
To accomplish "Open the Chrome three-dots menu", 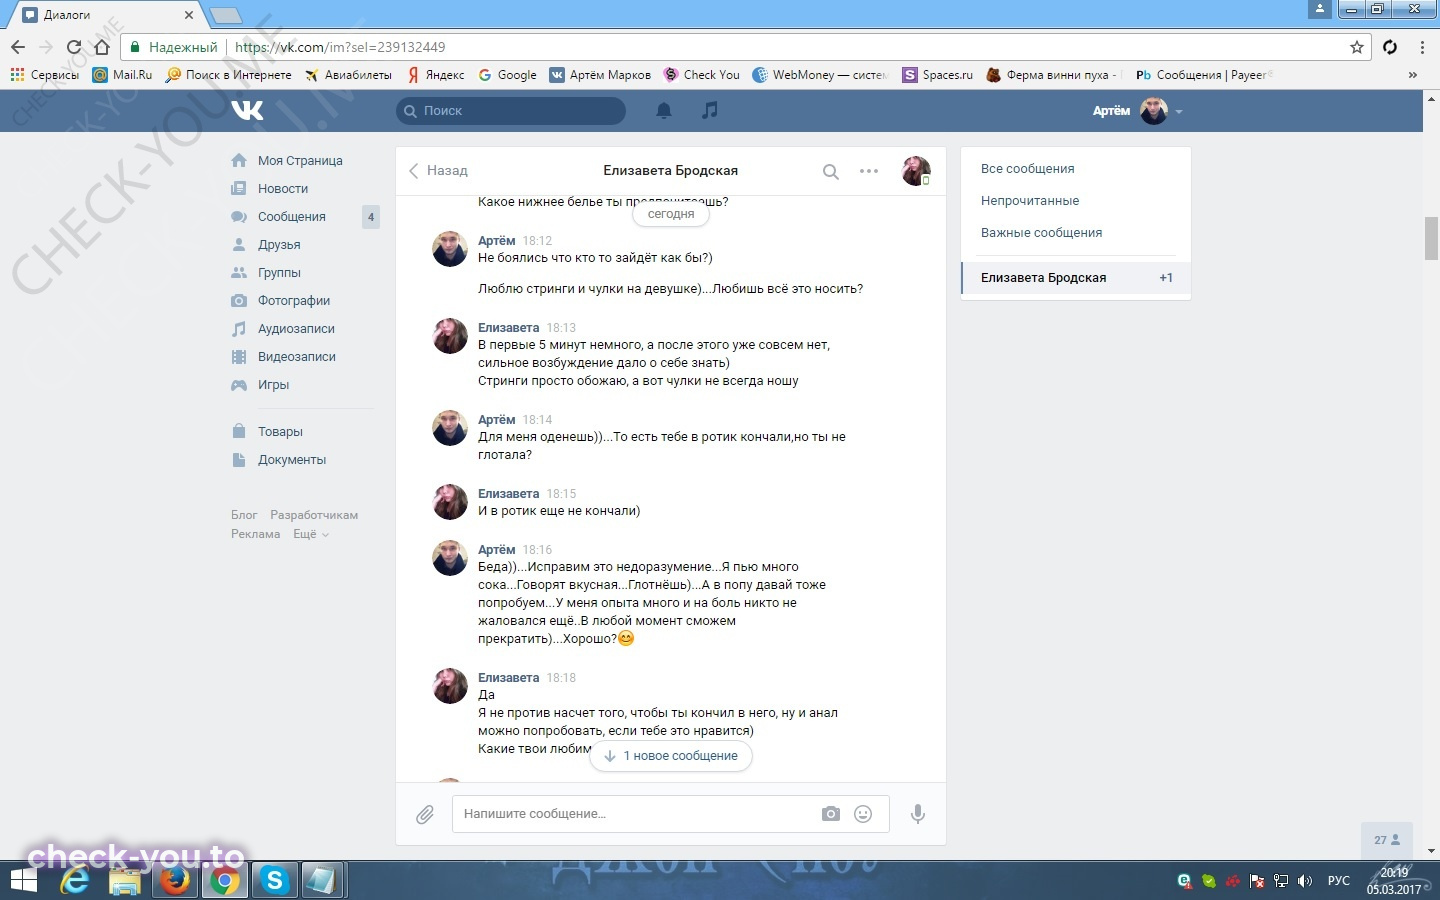I will click(x=1422, y=47).
